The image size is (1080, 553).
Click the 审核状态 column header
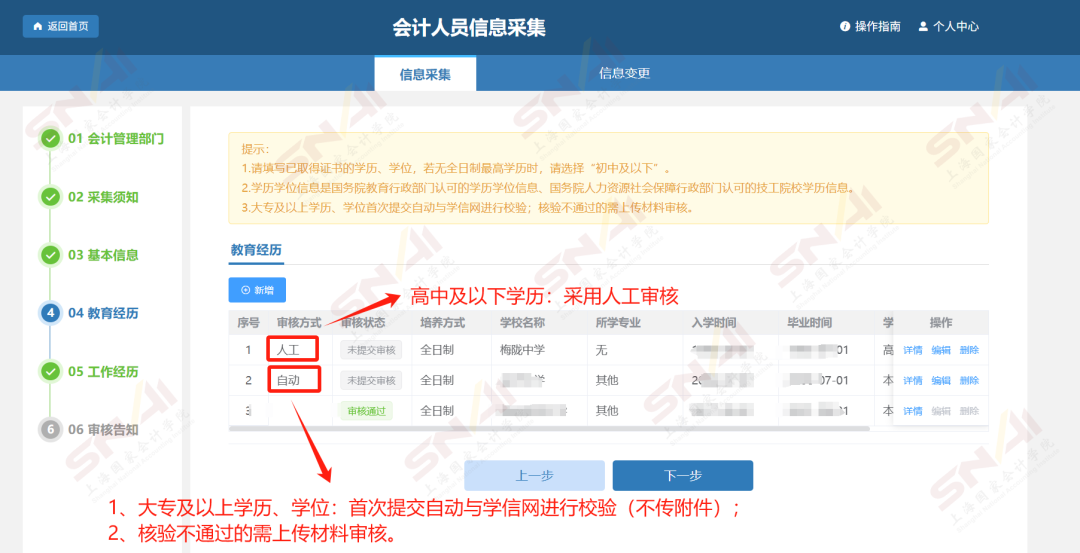point(363,322)
